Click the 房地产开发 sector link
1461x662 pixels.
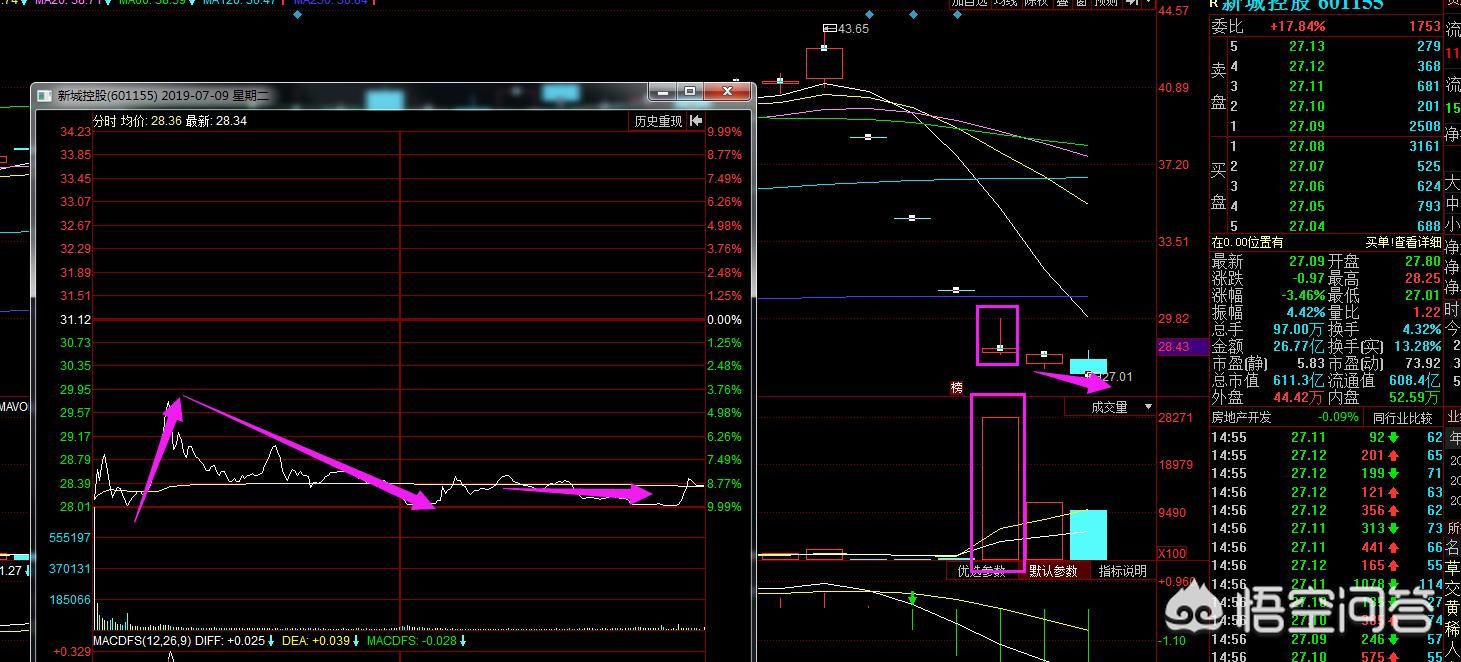(1241, 418)
